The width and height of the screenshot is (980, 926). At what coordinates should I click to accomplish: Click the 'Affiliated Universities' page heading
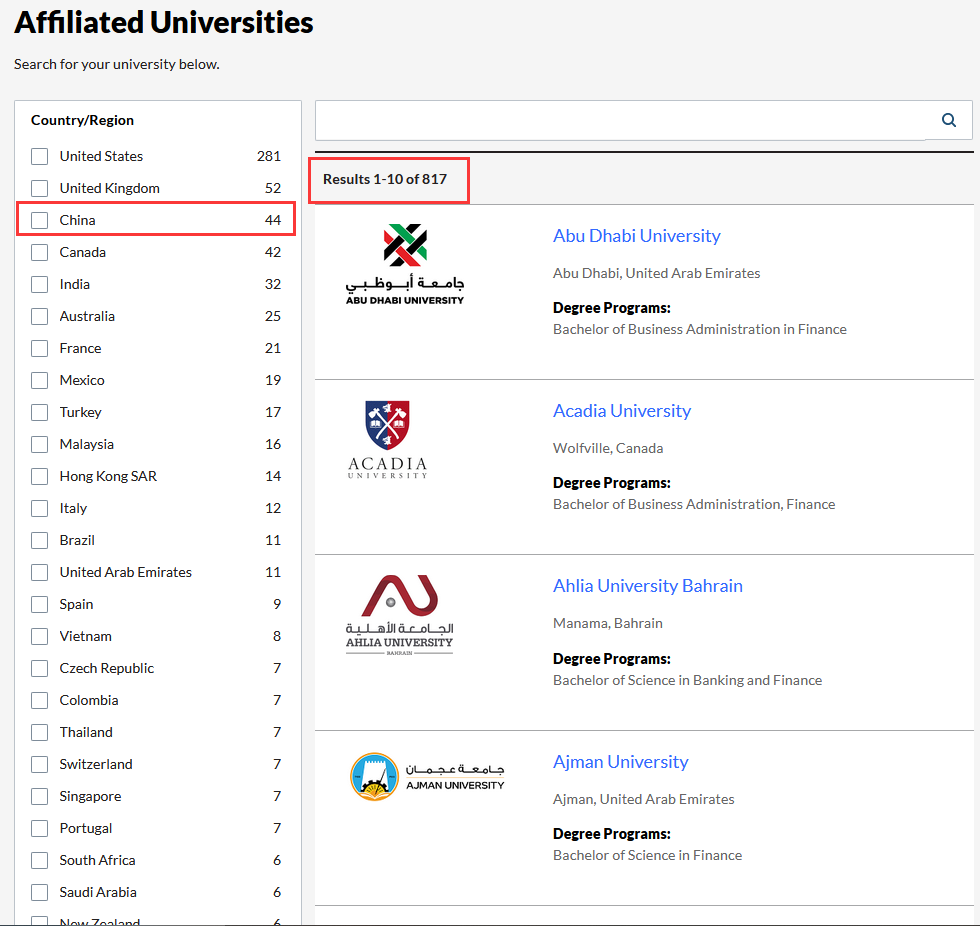point(164,22)
